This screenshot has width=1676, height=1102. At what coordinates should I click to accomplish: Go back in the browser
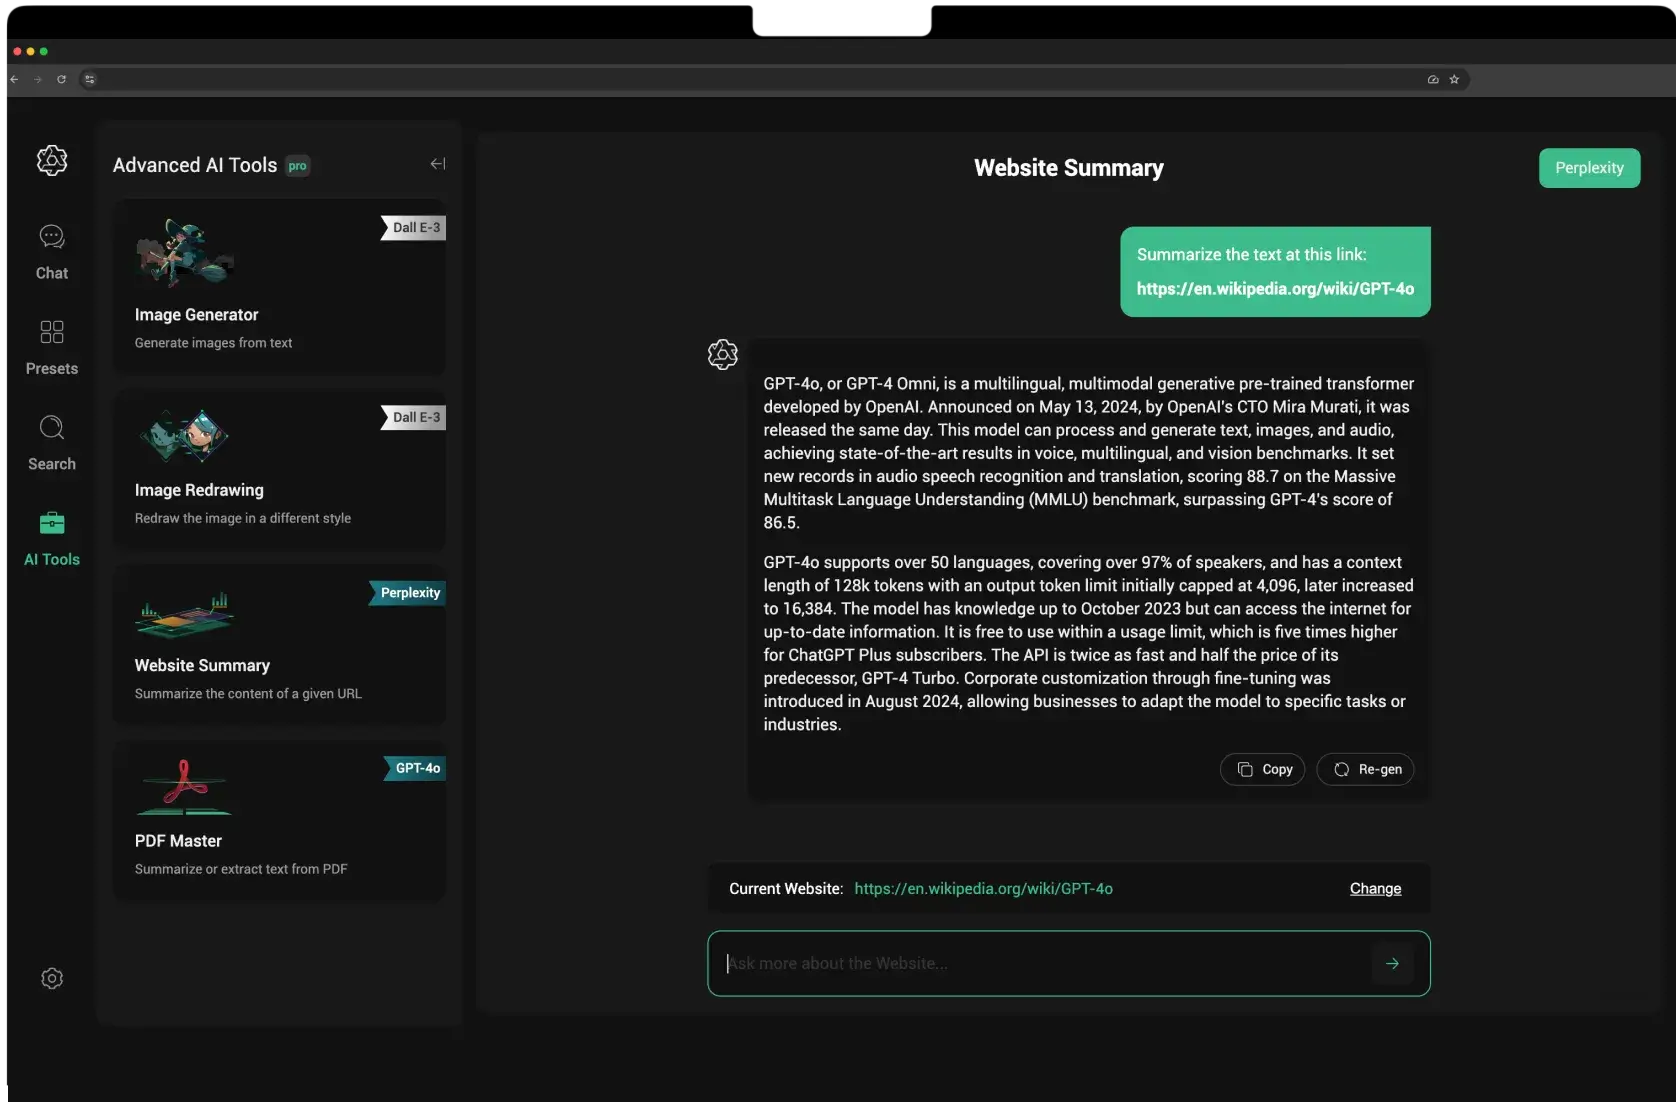(x=15, y=79)
